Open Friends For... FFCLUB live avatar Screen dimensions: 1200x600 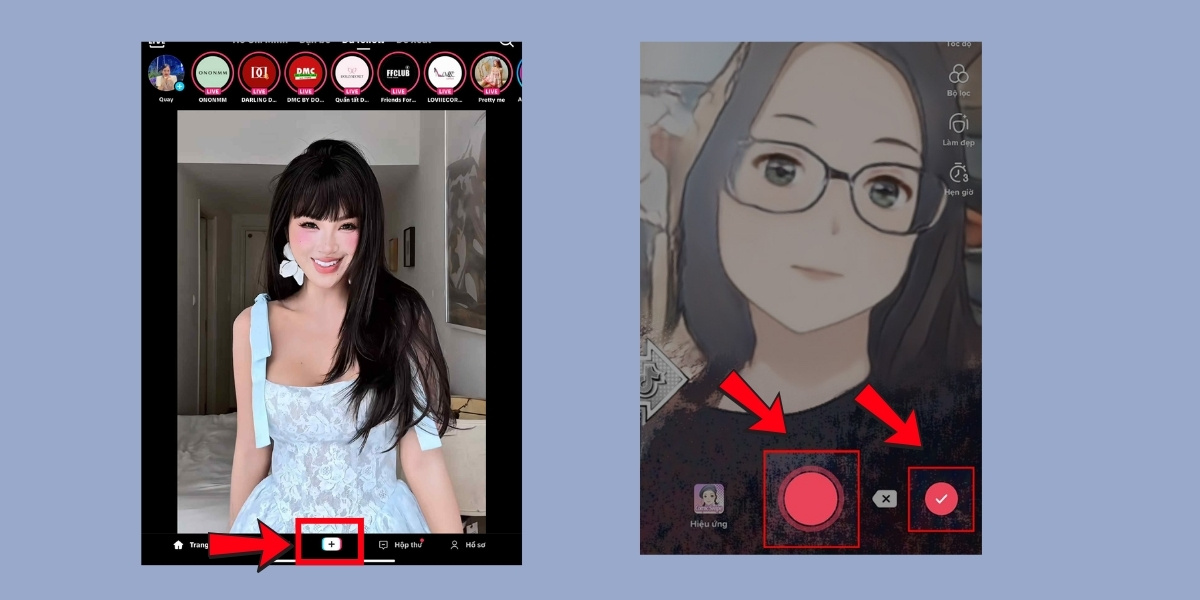pos(398,73)
